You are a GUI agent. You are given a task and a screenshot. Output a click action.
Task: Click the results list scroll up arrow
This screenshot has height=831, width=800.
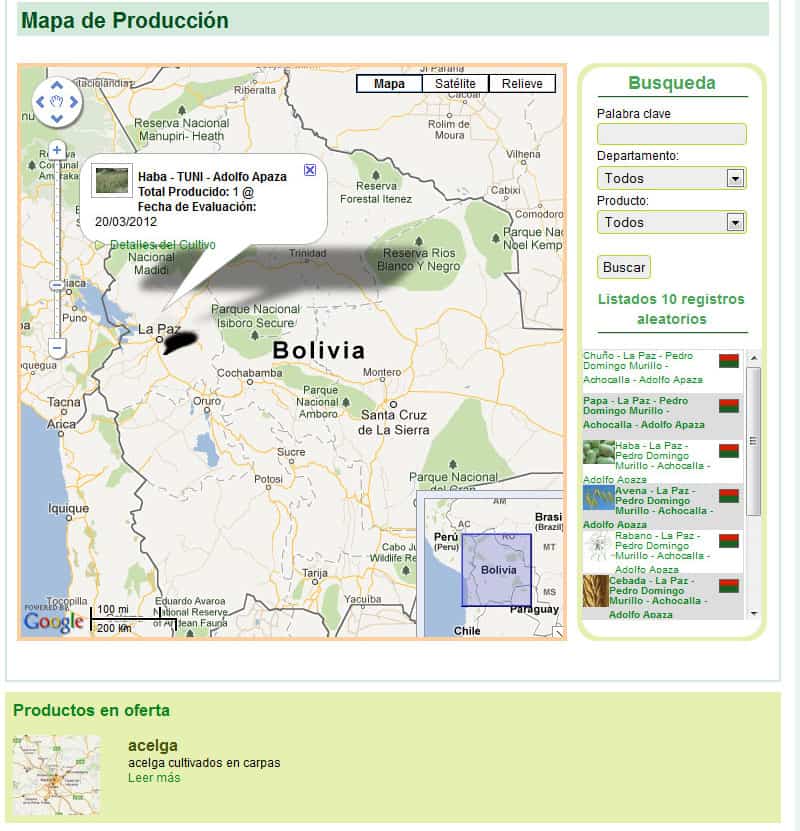[x=753, y=358]
